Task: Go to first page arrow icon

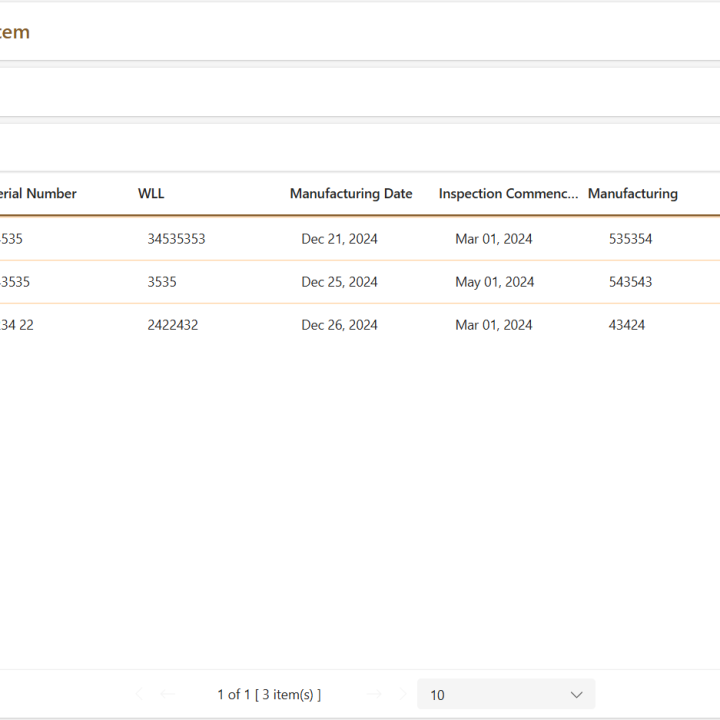Action: tap(140, 694)
